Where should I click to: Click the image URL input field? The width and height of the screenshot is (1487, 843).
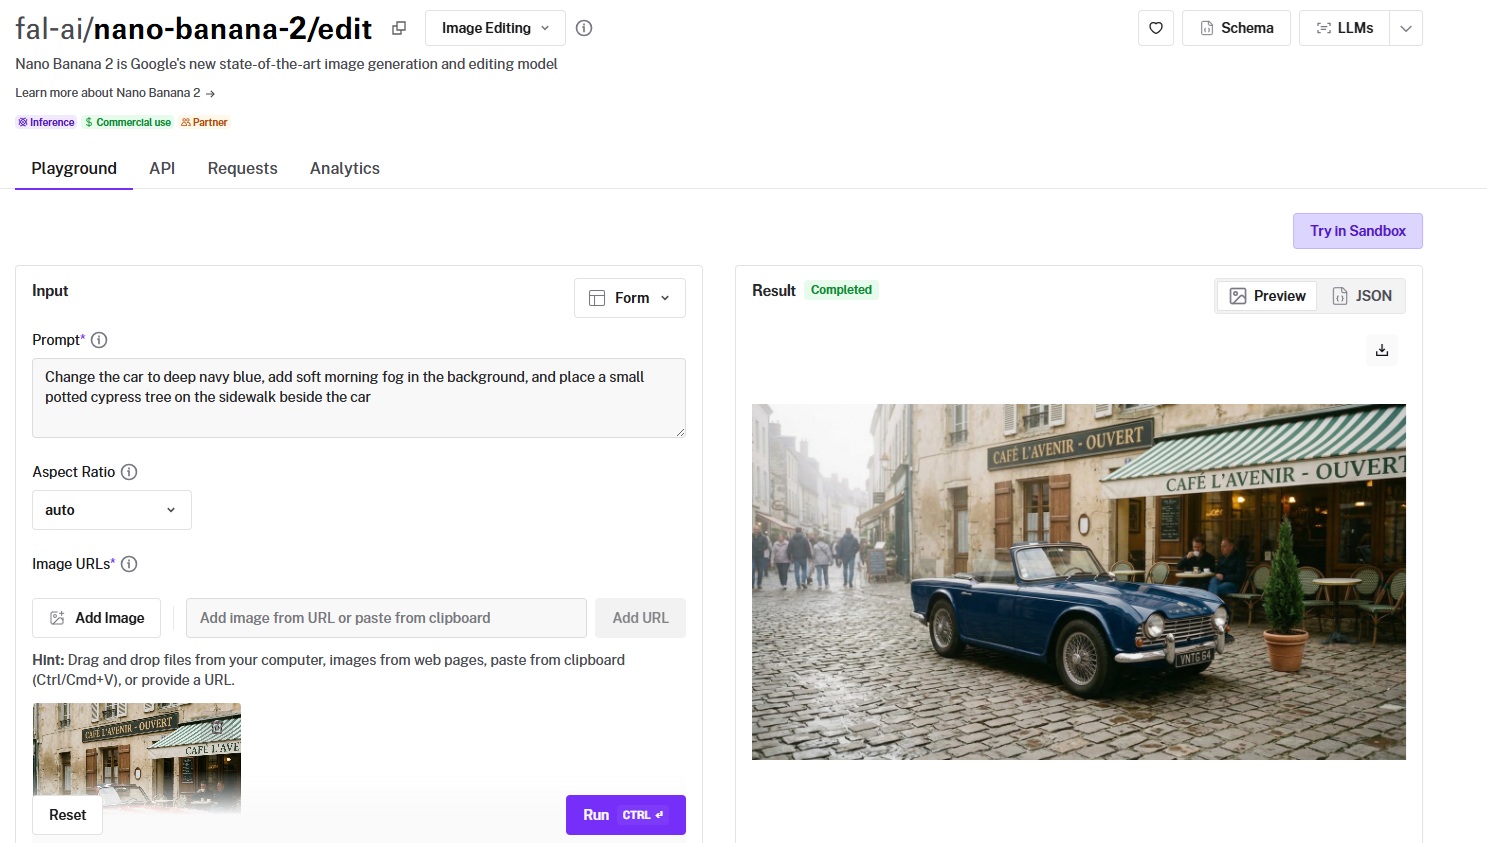[386, 618]
